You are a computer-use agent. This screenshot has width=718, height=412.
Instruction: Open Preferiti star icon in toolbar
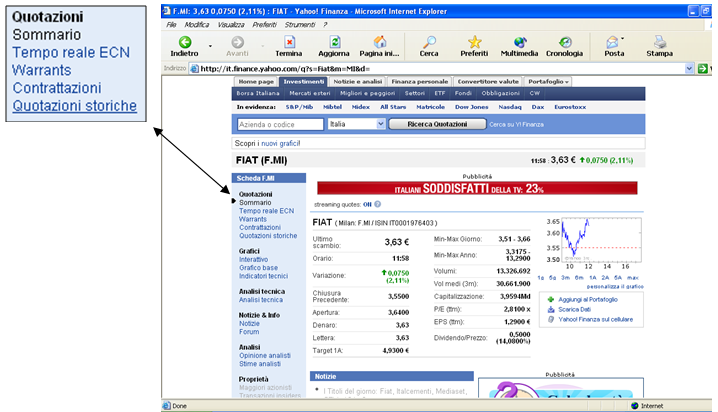point(474,42)
